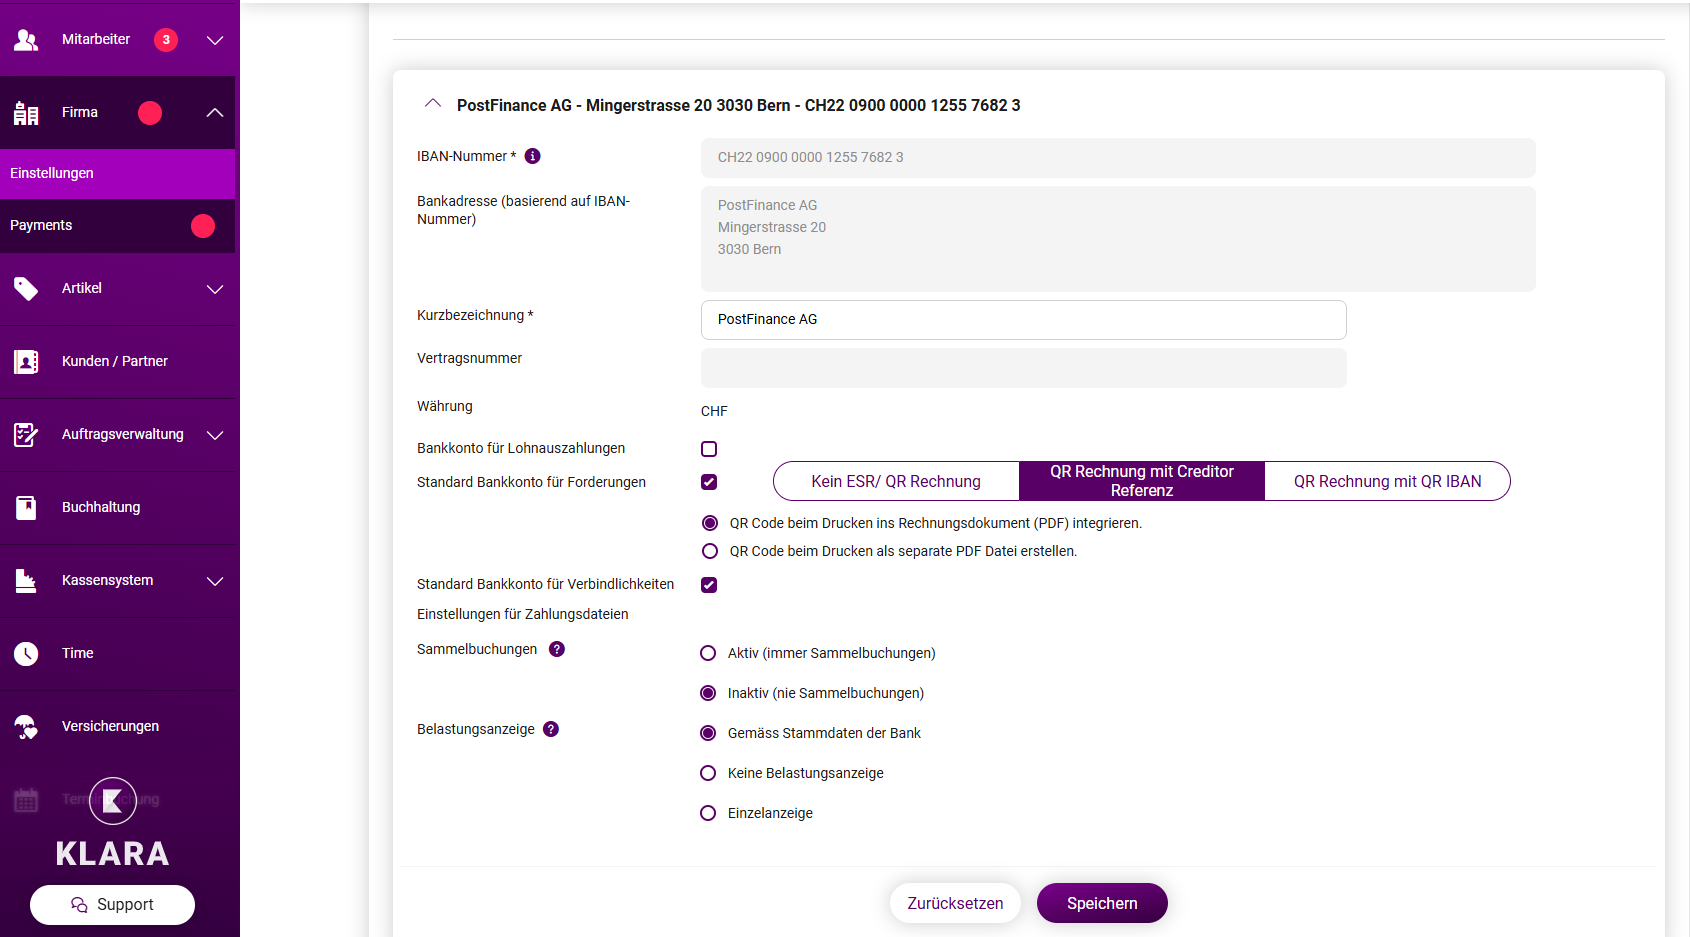Viewport: 1690px width, 937px height.
Task: Click the Time clock icon
Action: point(26,654)
